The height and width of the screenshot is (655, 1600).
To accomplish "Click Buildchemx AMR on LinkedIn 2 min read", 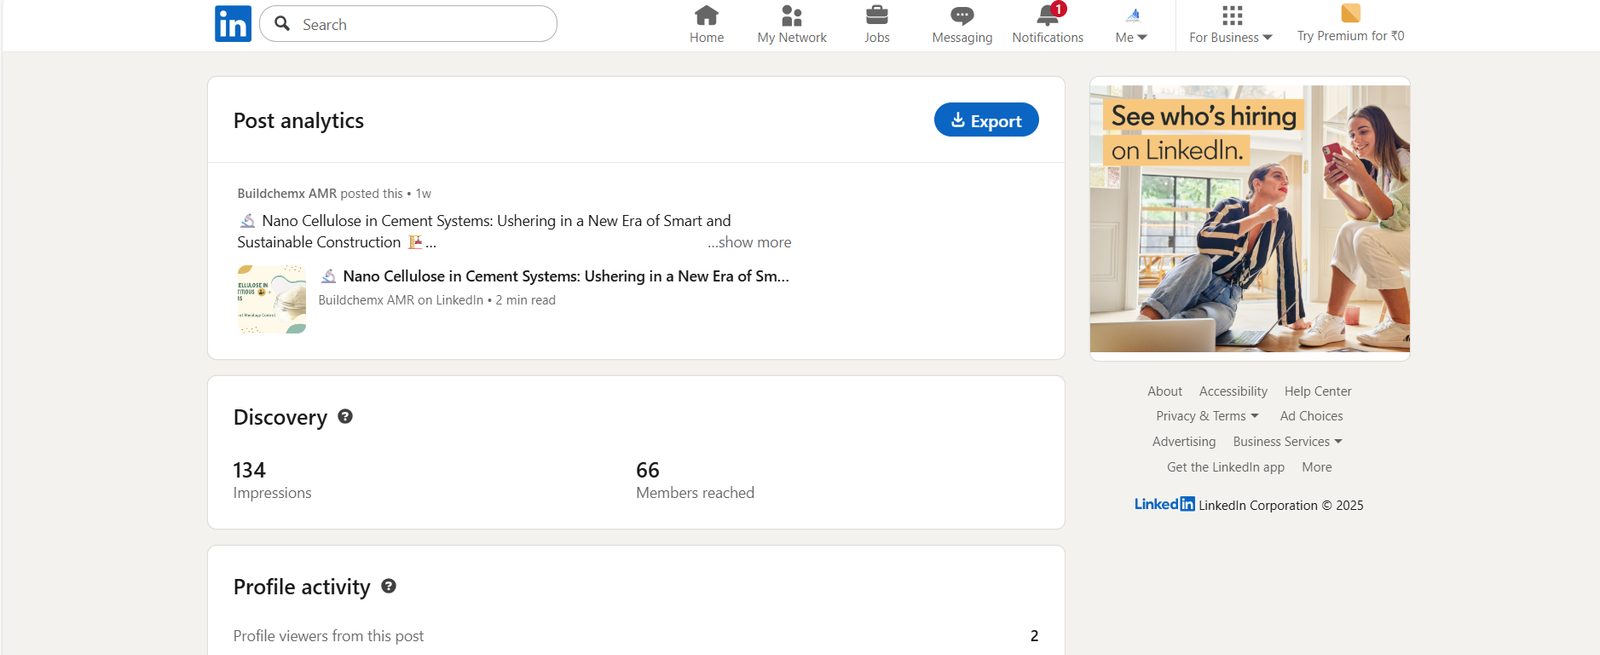I will click(x=437, y=300).
